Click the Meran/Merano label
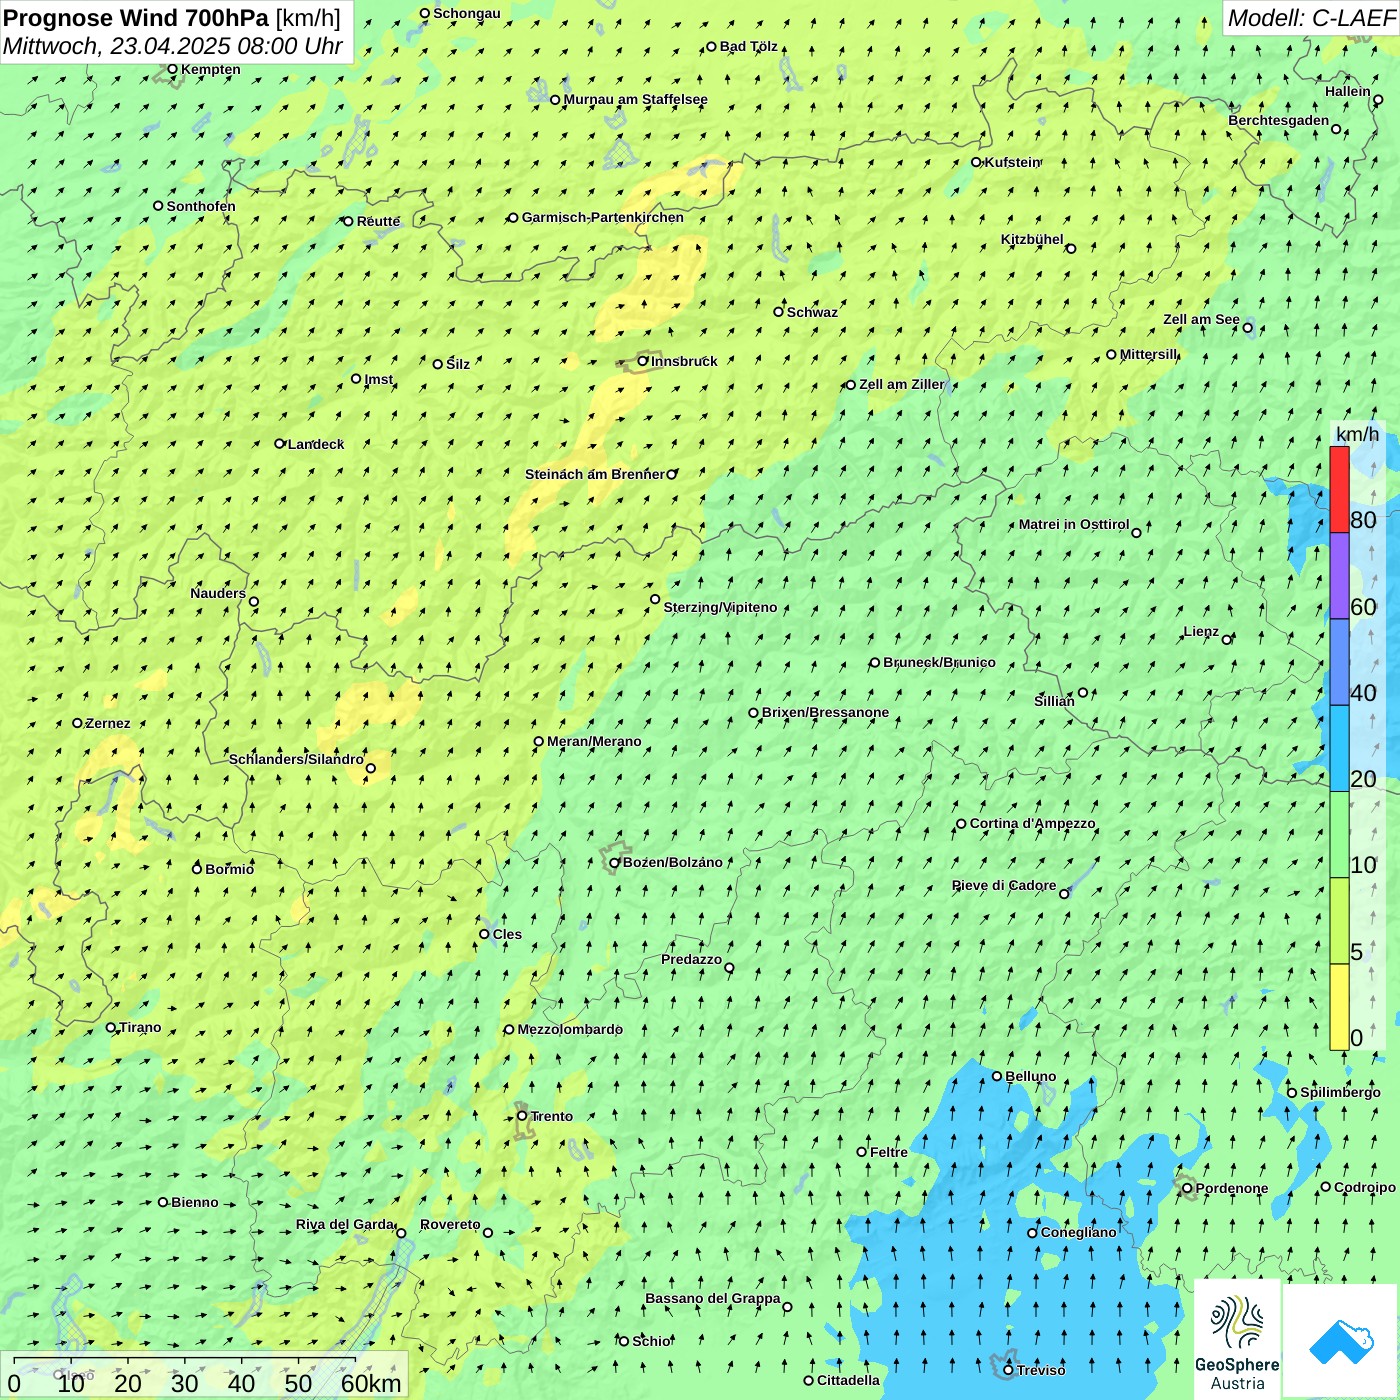Screen dimensions: 1400x1400 click(x=594, y=741)
